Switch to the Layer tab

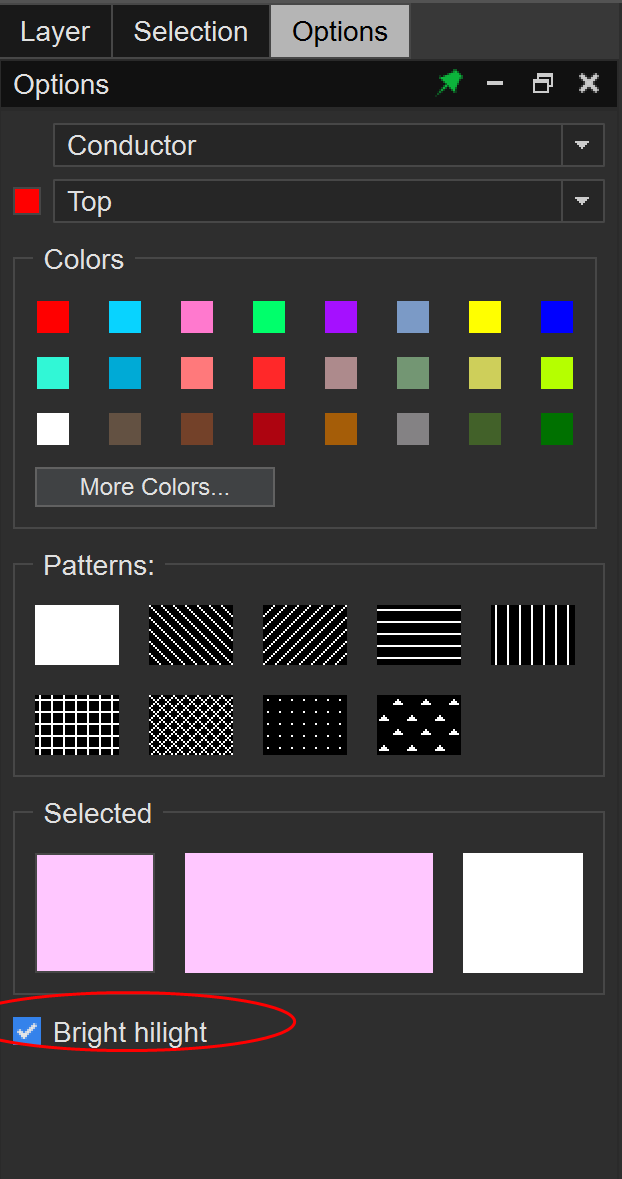coord(55,32)
